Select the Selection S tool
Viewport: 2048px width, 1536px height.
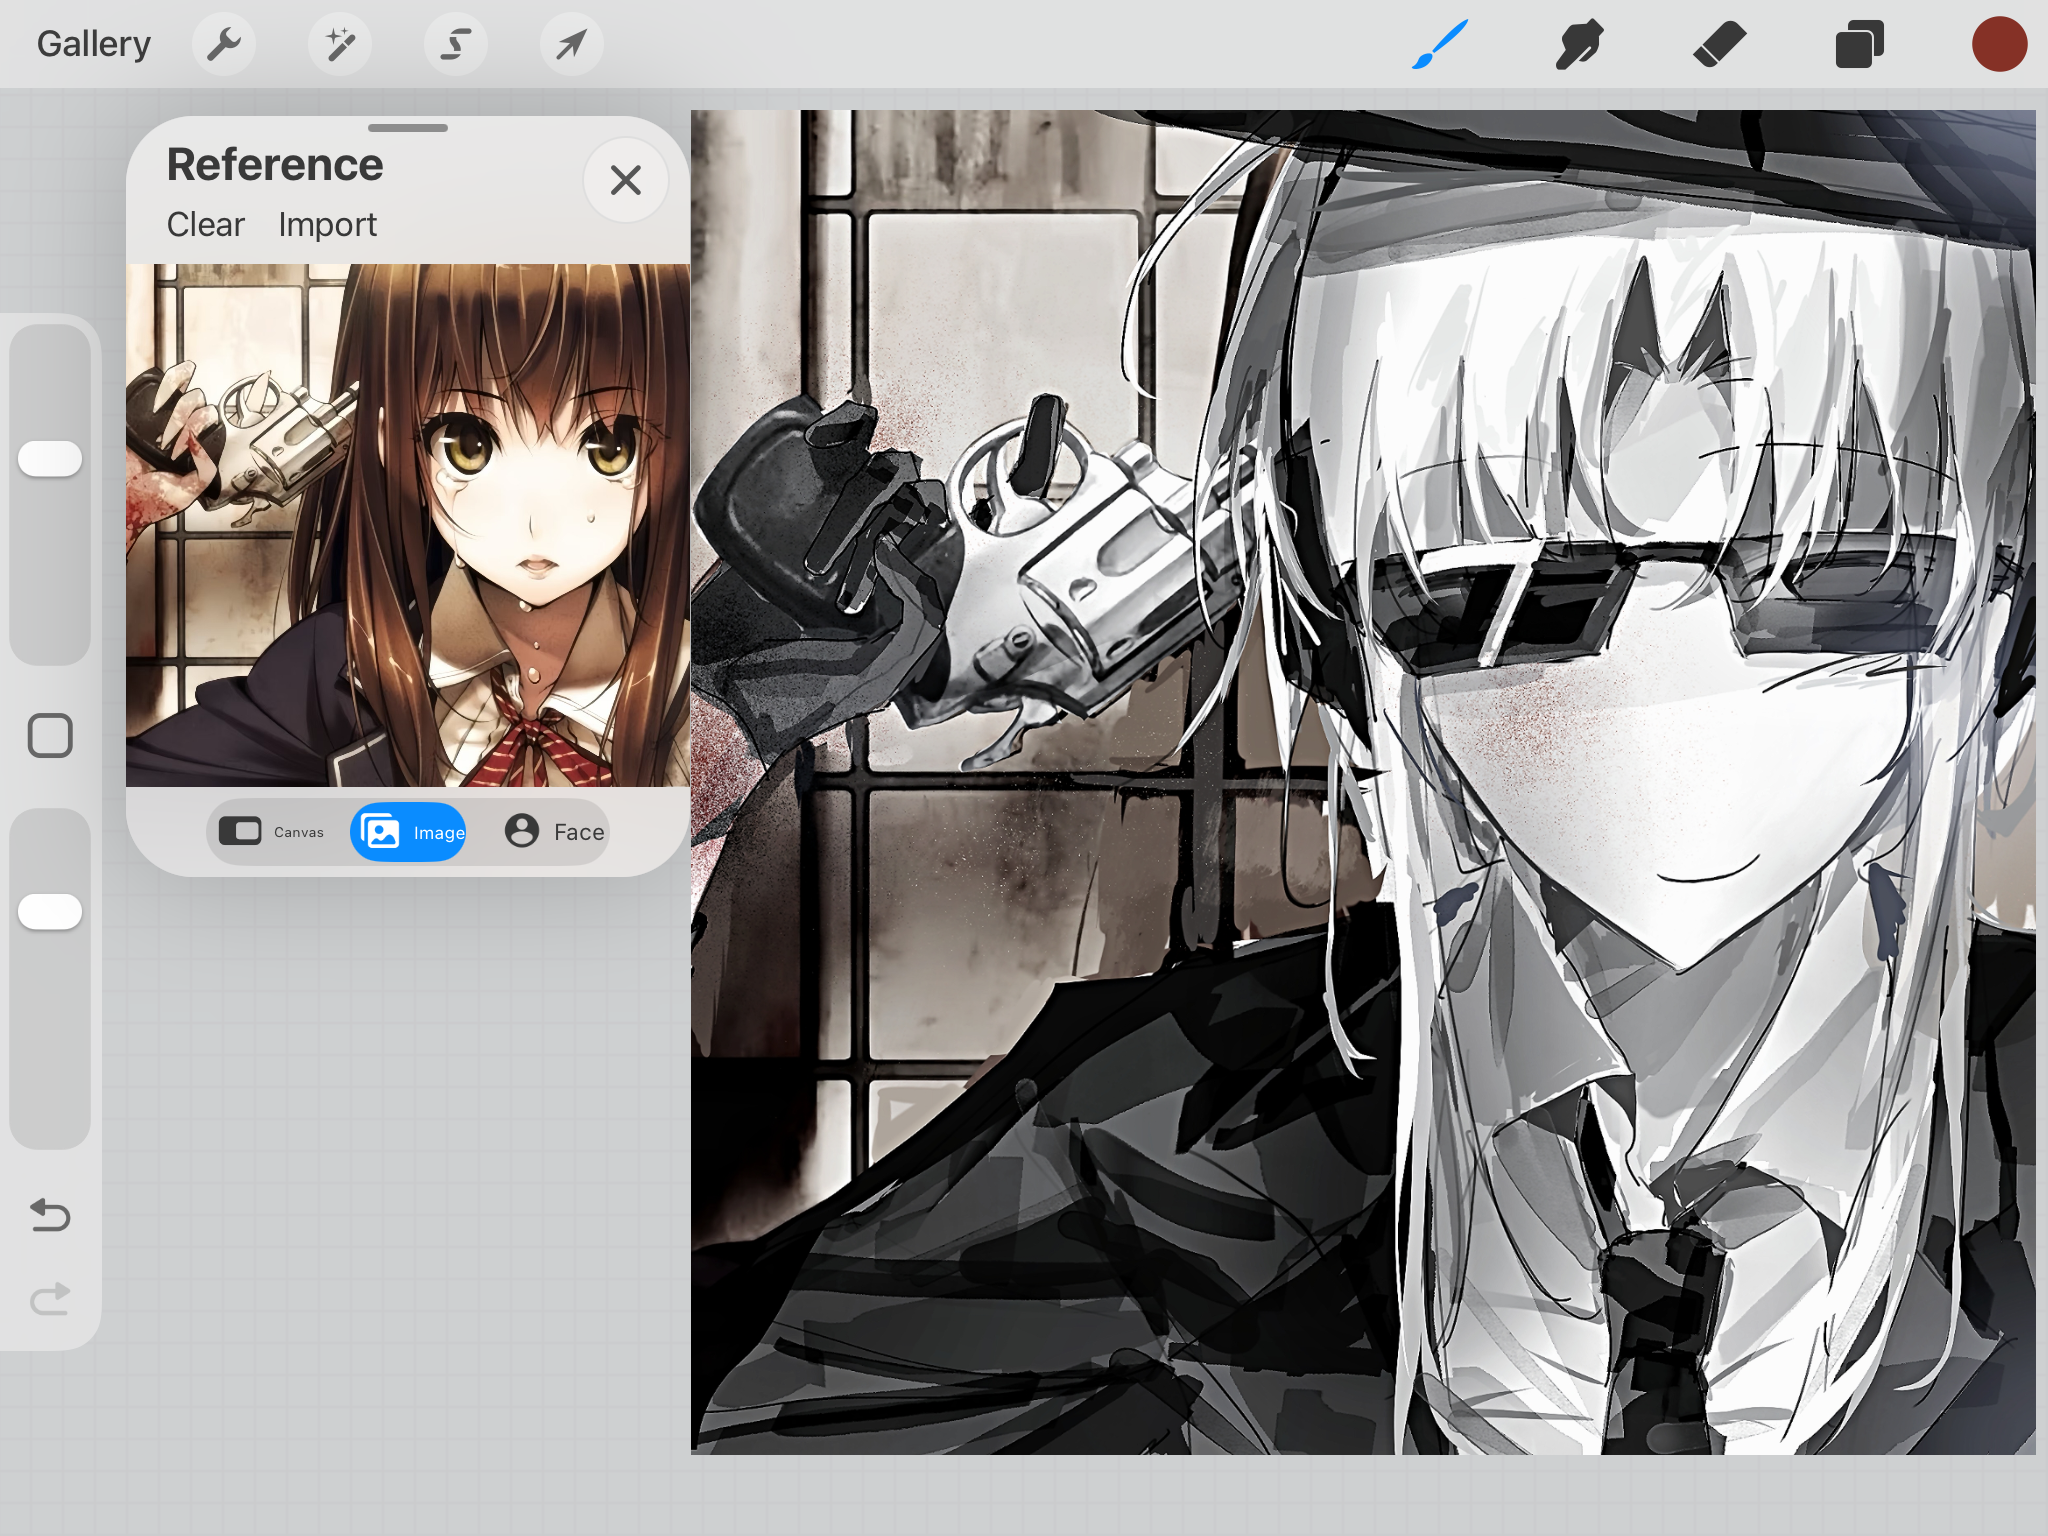[x=456, y=44]
